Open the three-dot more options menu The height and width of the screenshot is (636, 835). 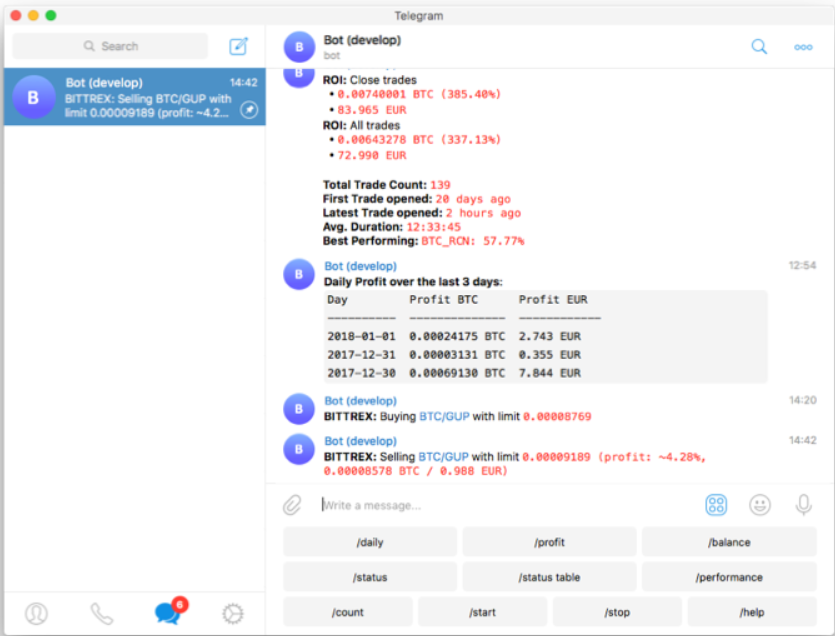click(803, 47)
